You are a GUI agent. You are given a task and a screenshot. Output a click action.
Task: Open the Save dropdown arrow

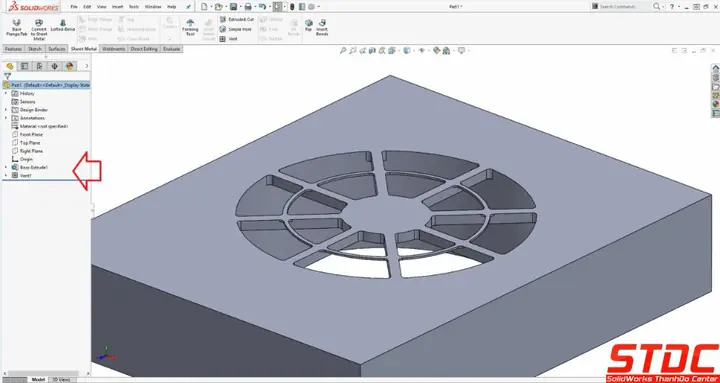click(x=240, y=7)
